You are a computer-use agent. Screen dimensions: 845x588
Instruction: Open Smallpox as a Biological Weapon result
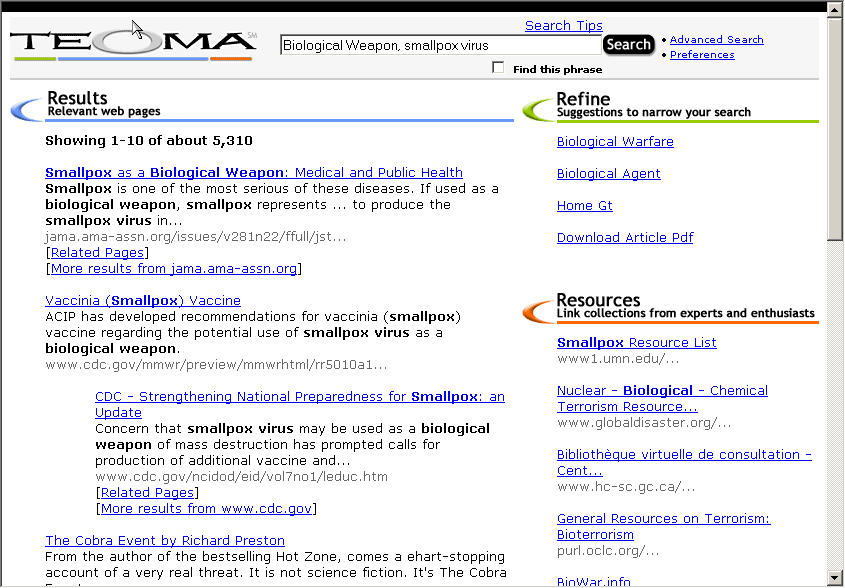(253, 172)
